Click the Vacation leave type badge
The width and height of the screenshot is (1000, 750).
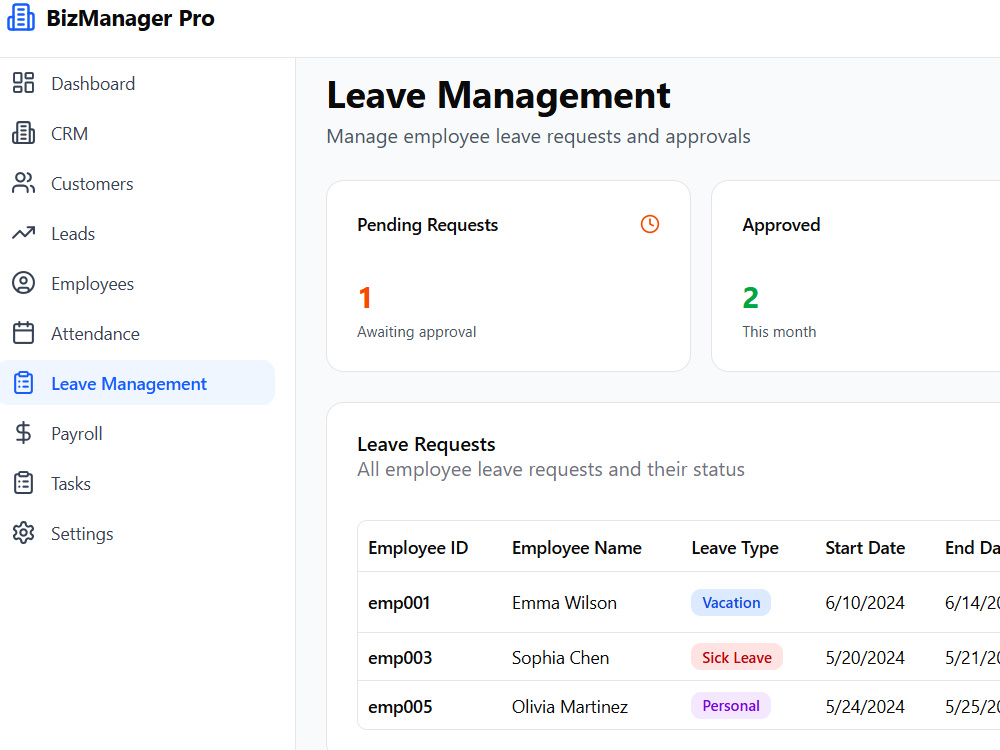click(x=731, y=603)
